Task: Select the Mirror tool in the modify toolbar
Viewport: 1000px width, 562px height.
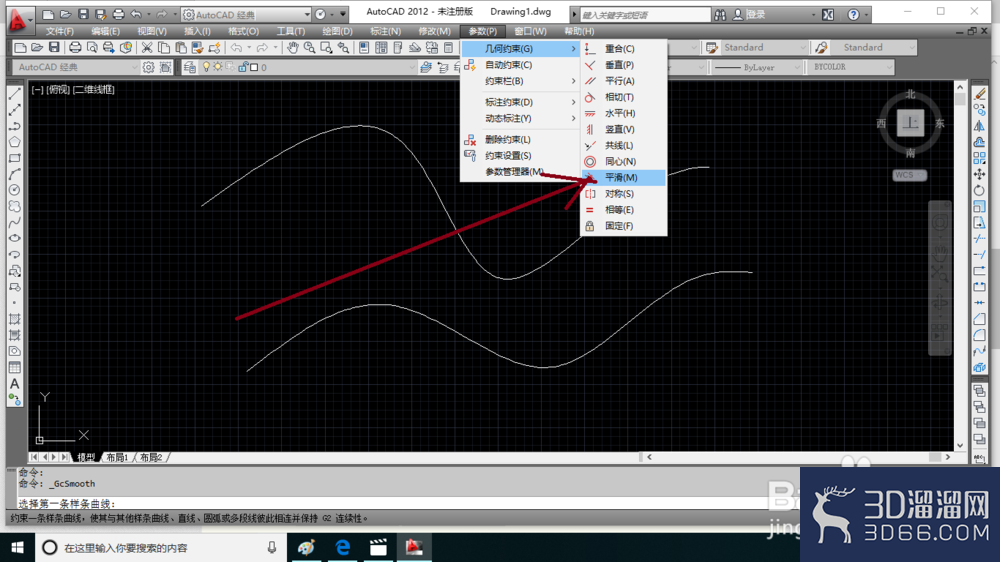Action: pos(980,126)
